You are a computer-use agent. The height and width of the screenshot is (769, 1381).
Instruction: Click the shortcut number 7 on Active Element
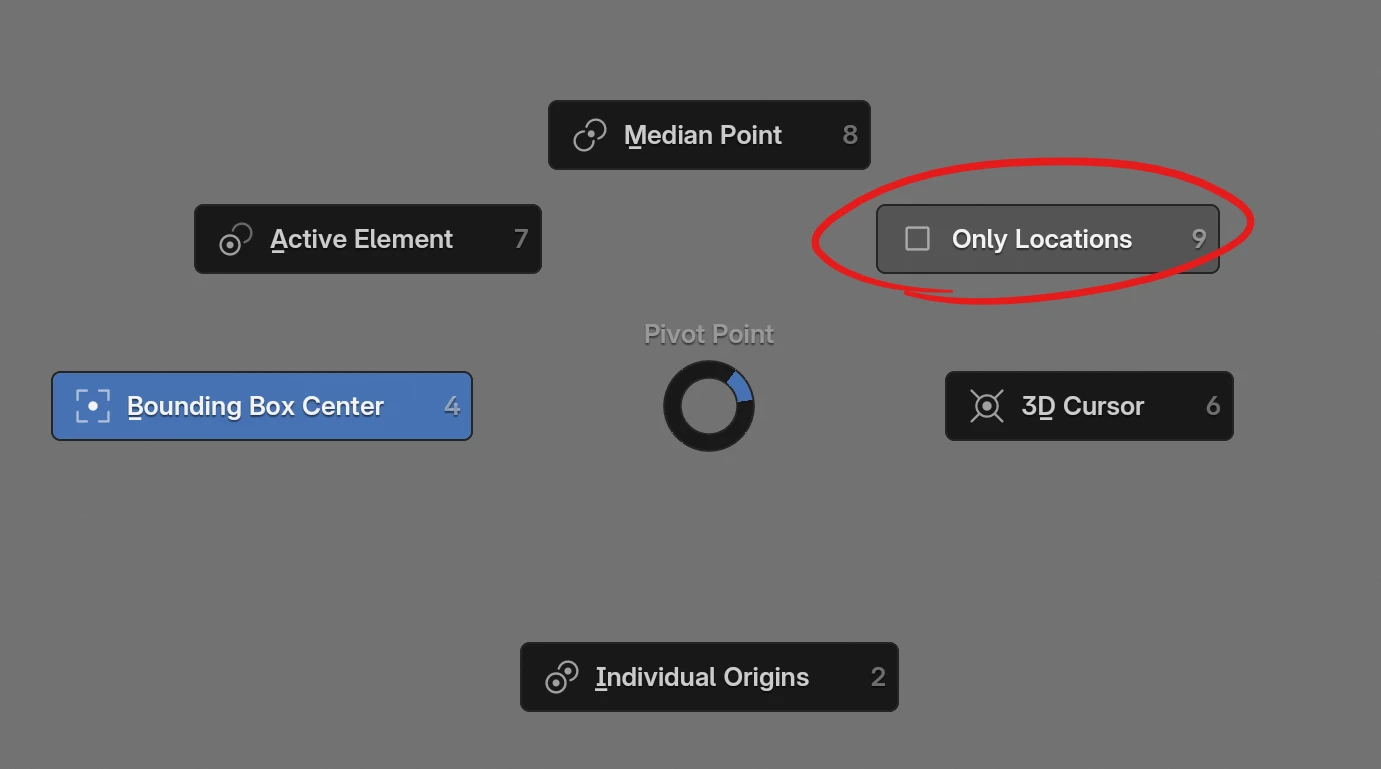coord(520,240)
